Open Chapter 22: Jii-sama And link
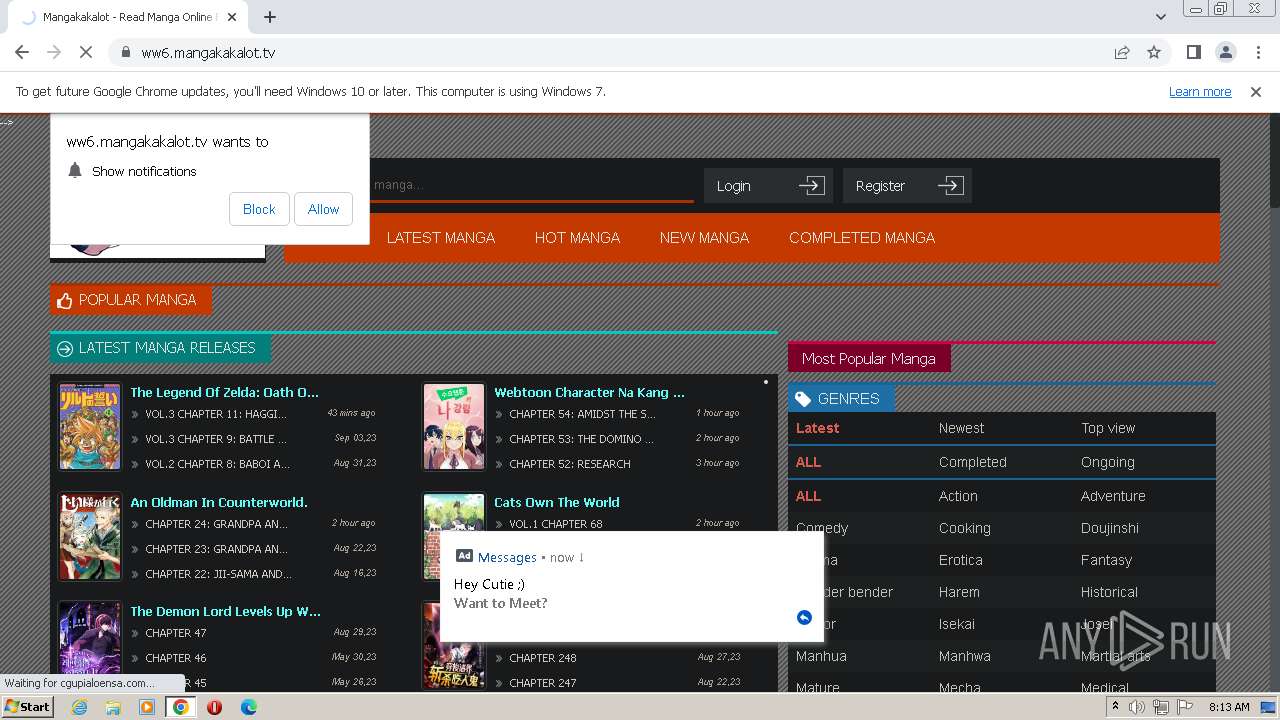The image size is (1280, 720). 219,574
